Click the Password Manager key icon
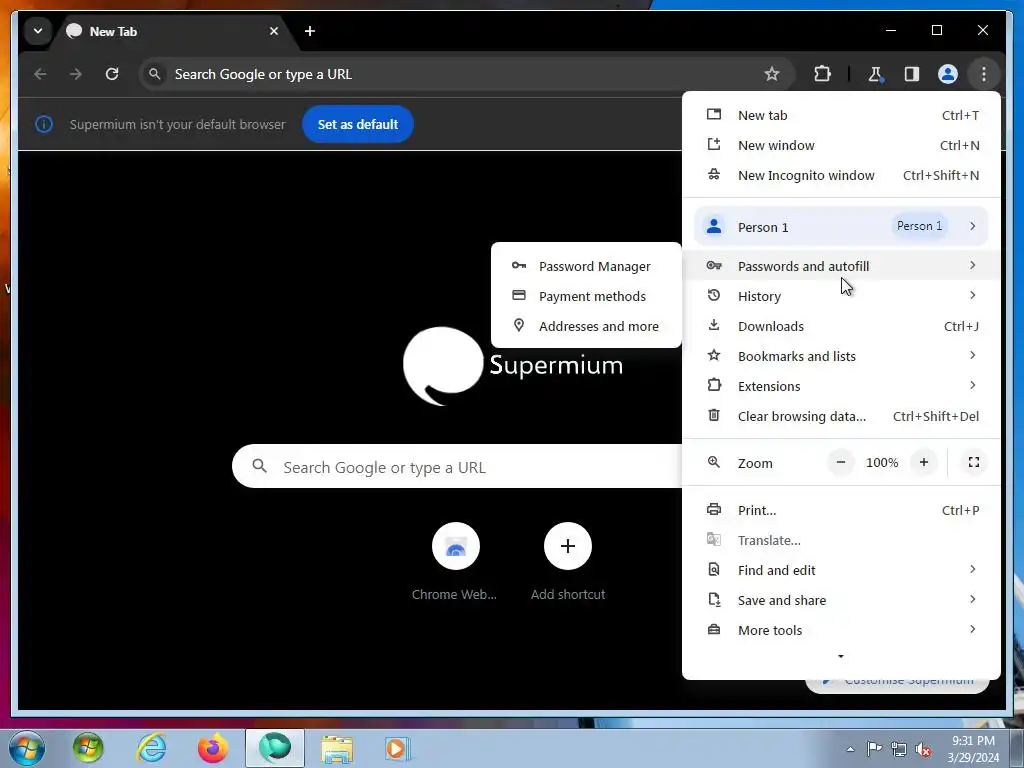1024x768 pixels. [519, 265]
